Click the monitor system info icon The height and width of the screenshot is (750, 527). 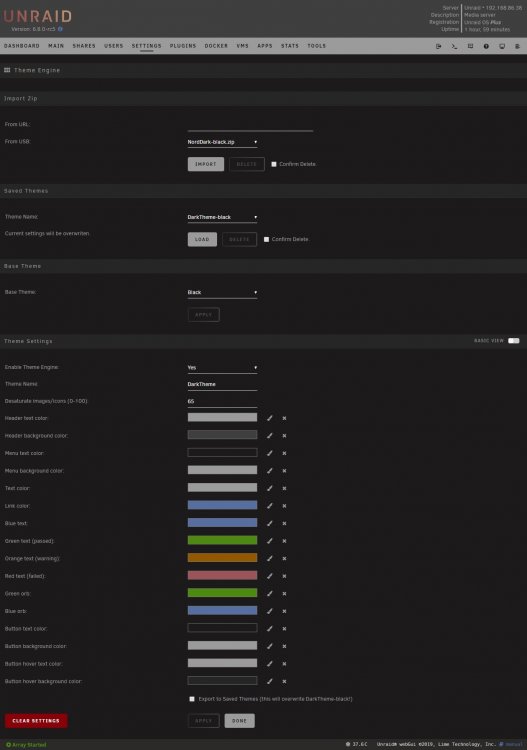tap(502, 46)
